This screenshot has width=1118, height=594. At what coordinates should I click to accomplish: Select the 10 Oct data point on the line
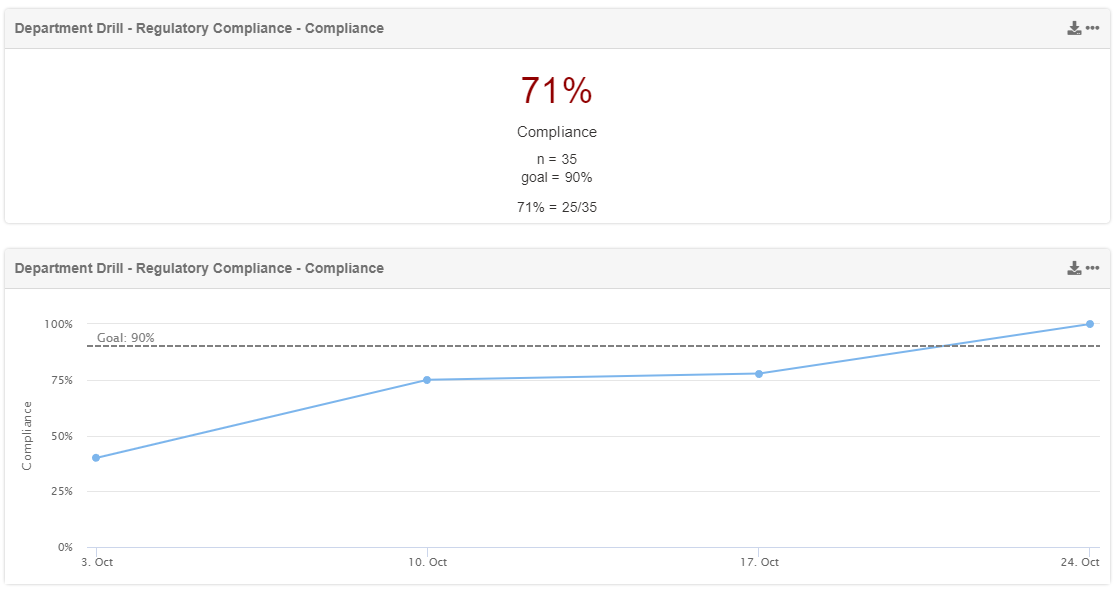[427, 380]
